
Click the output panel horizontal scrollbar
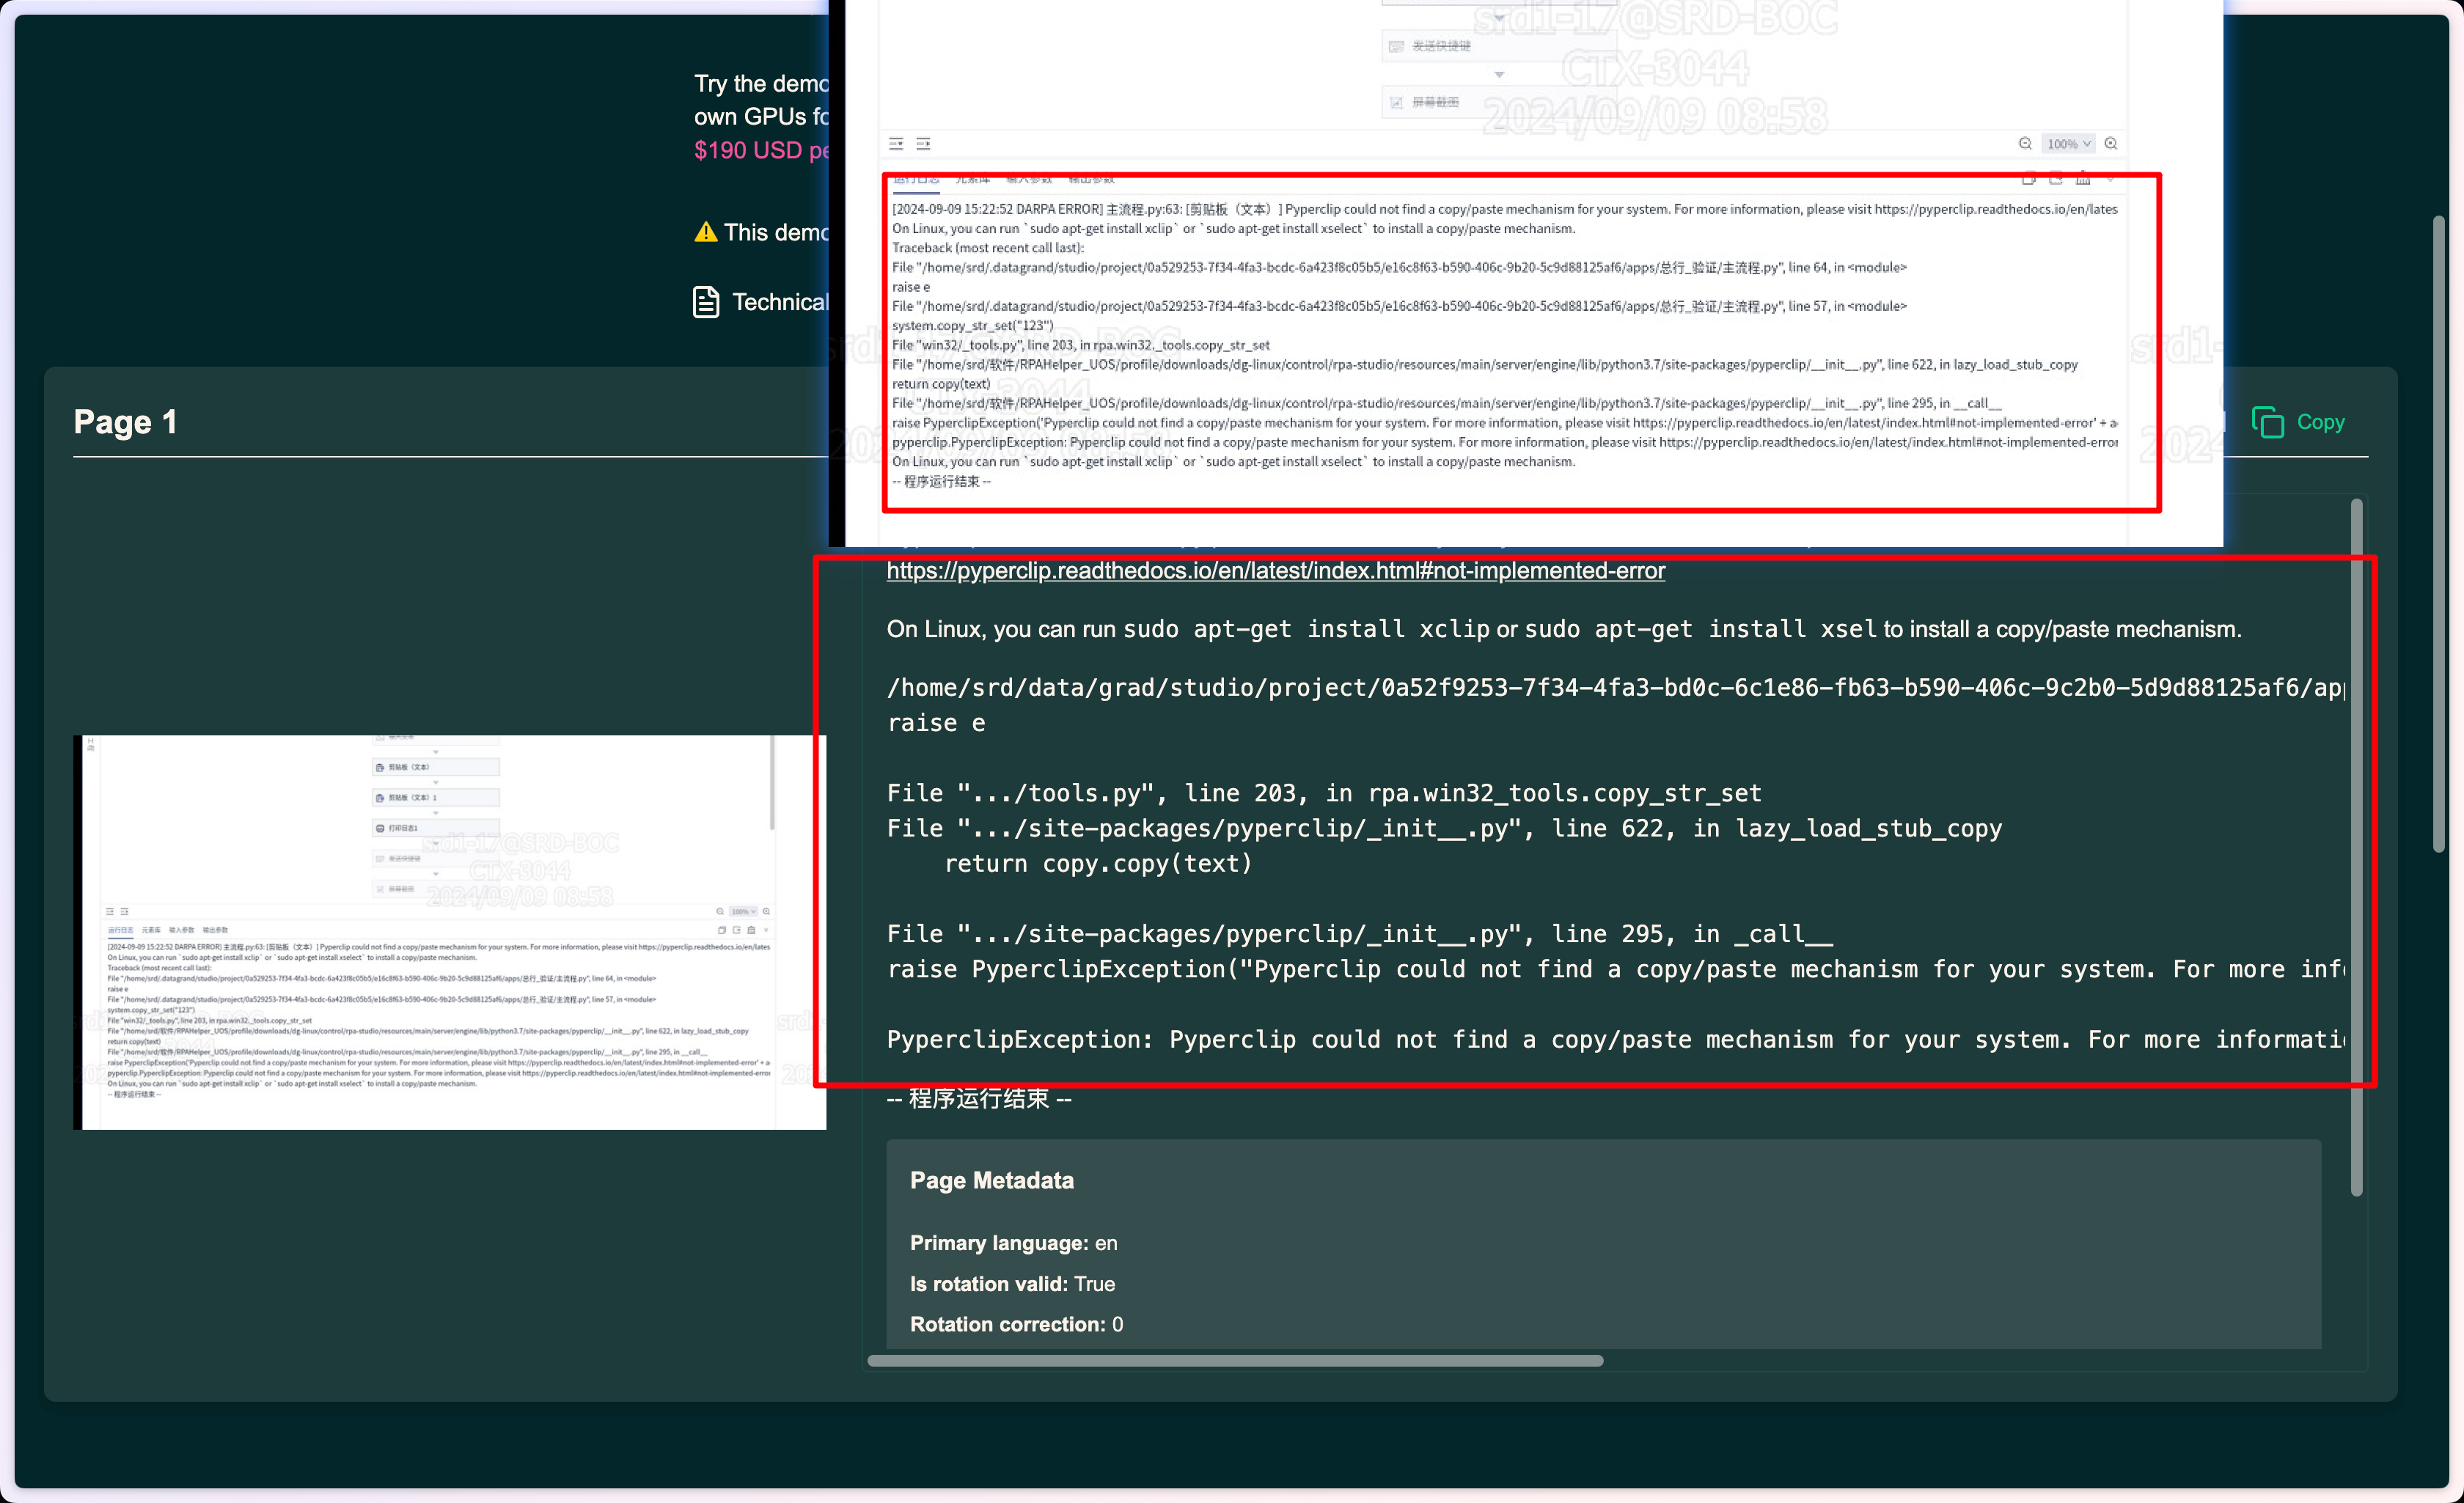(x=1235, y=1360)
